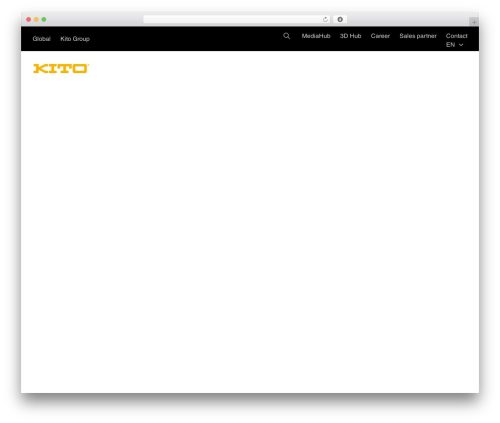Maximize the window with green button

pos(44,19)
